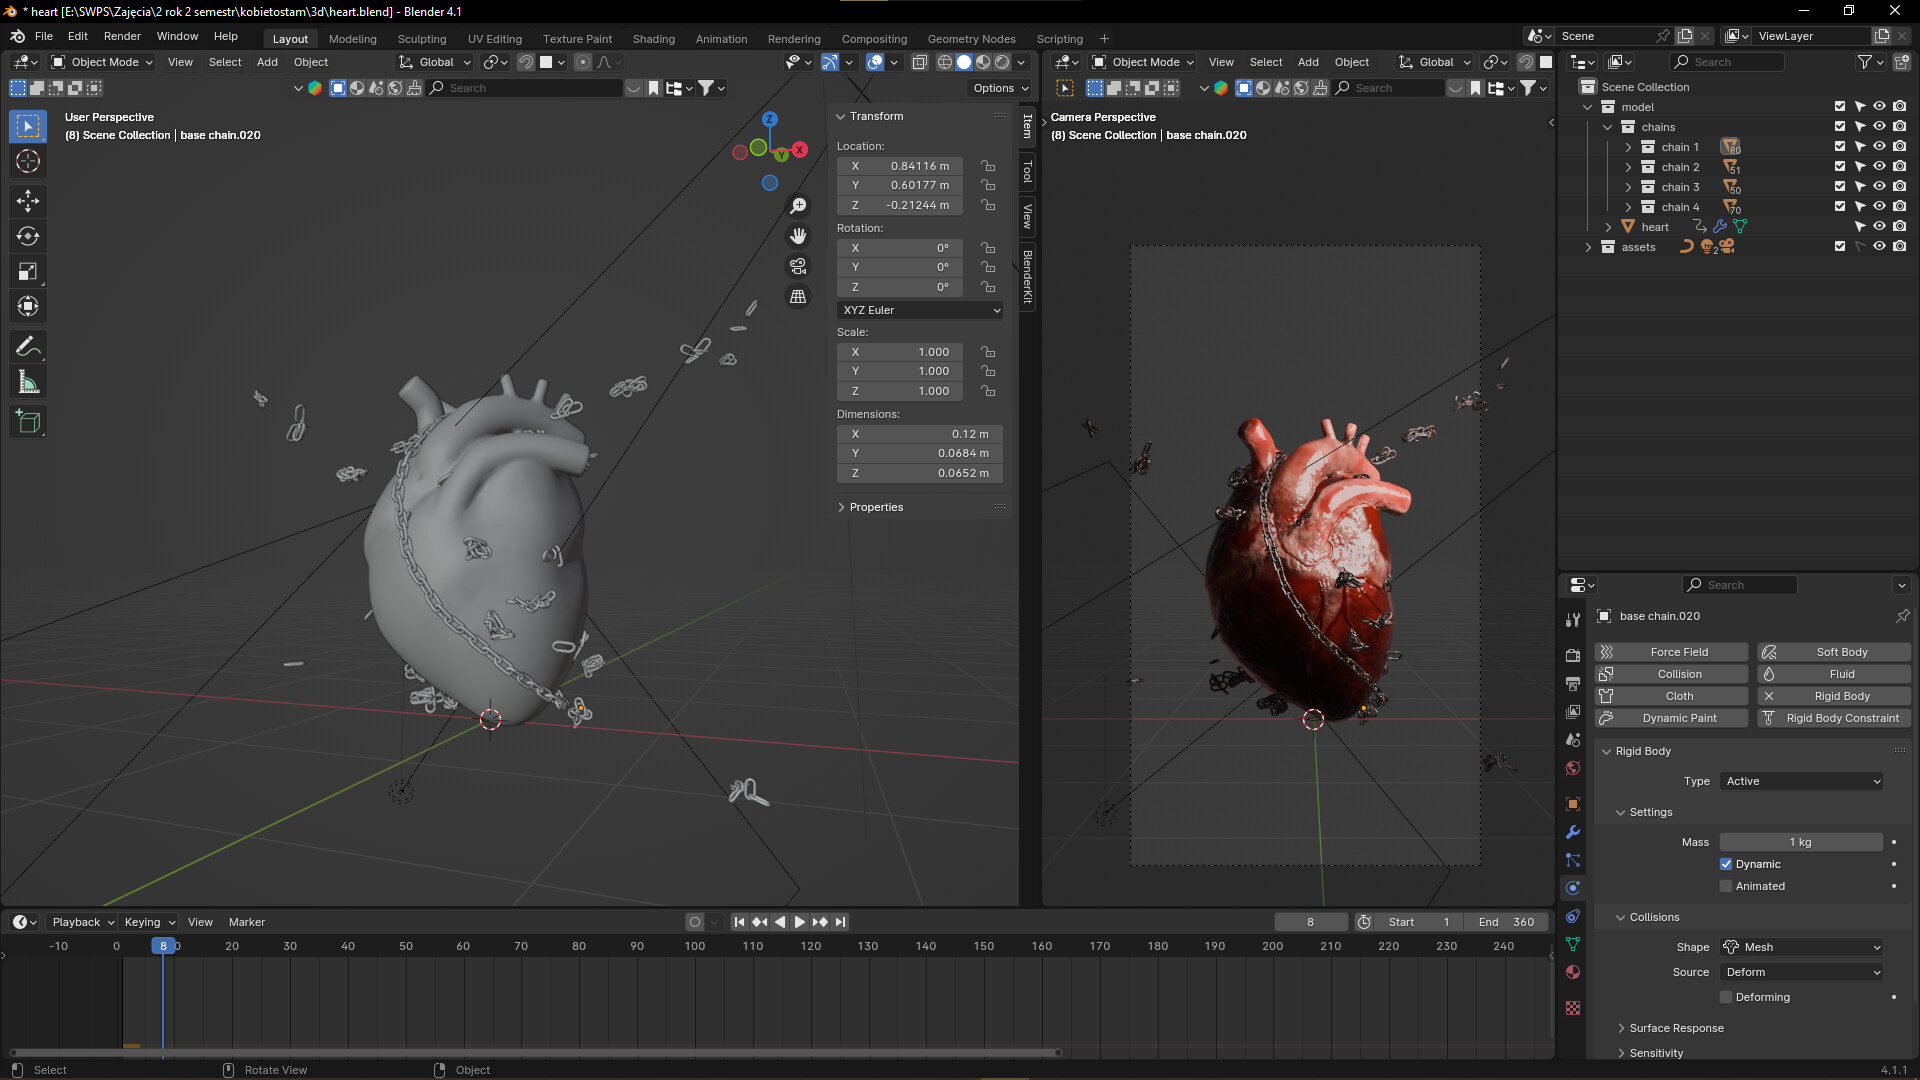Screen dimensions: 1920x1080
Task: Click the play animation button in timeline
Action: click(x=799, y=922)
